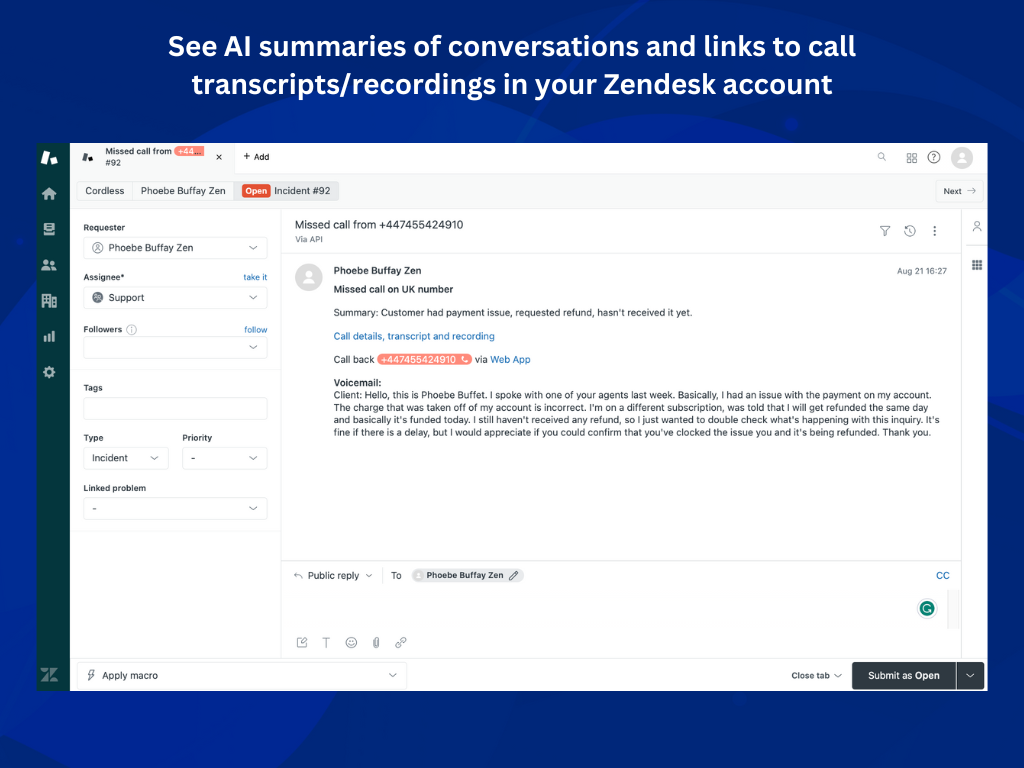1024x768 pixels.
Task: Click the follow link
Action: click(255, 330)
